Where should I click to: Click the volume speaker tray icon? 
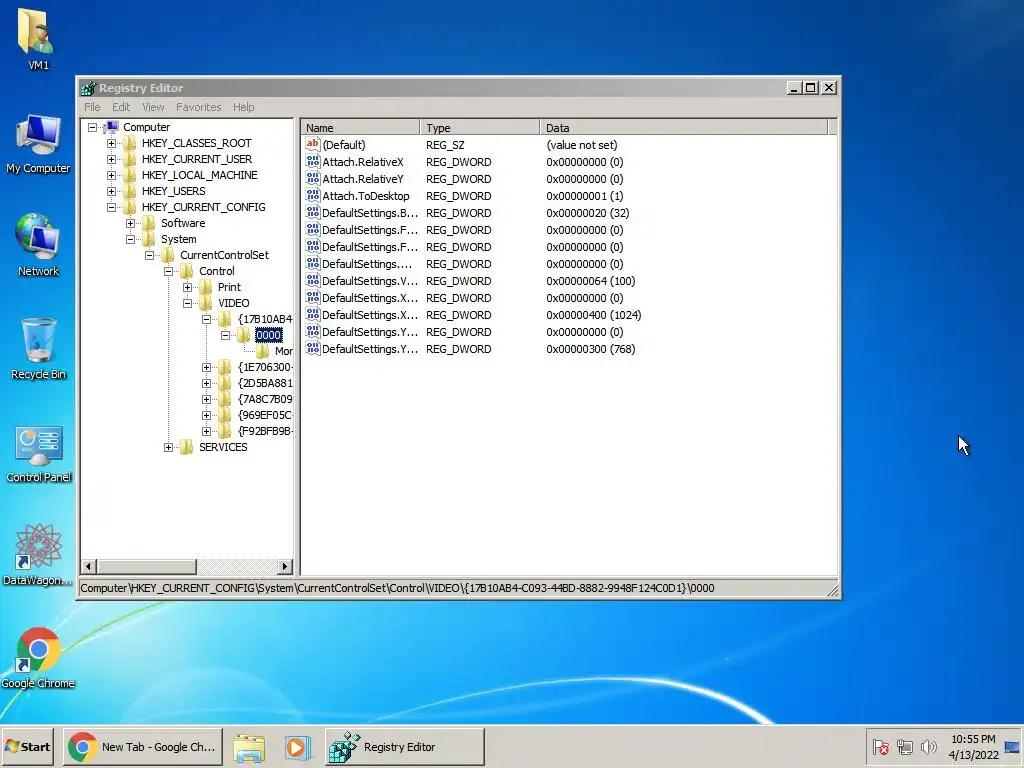928,746
